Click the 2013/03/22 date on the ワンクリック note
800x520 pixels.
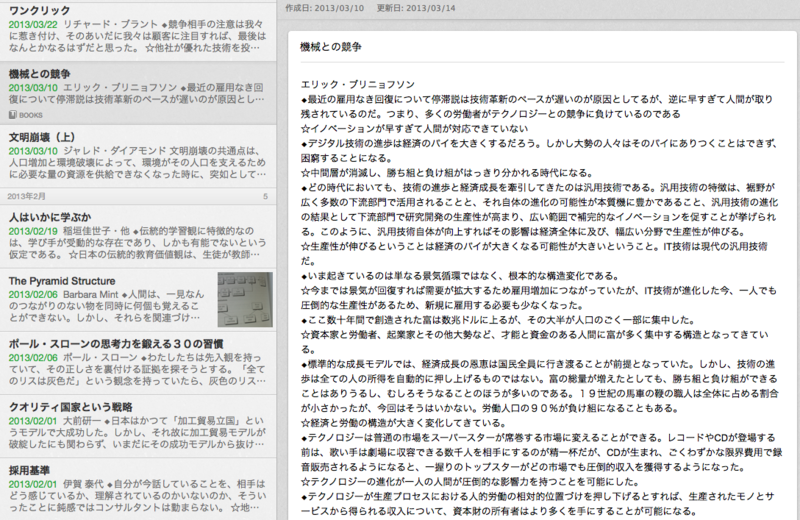click(x=33, y=24)
